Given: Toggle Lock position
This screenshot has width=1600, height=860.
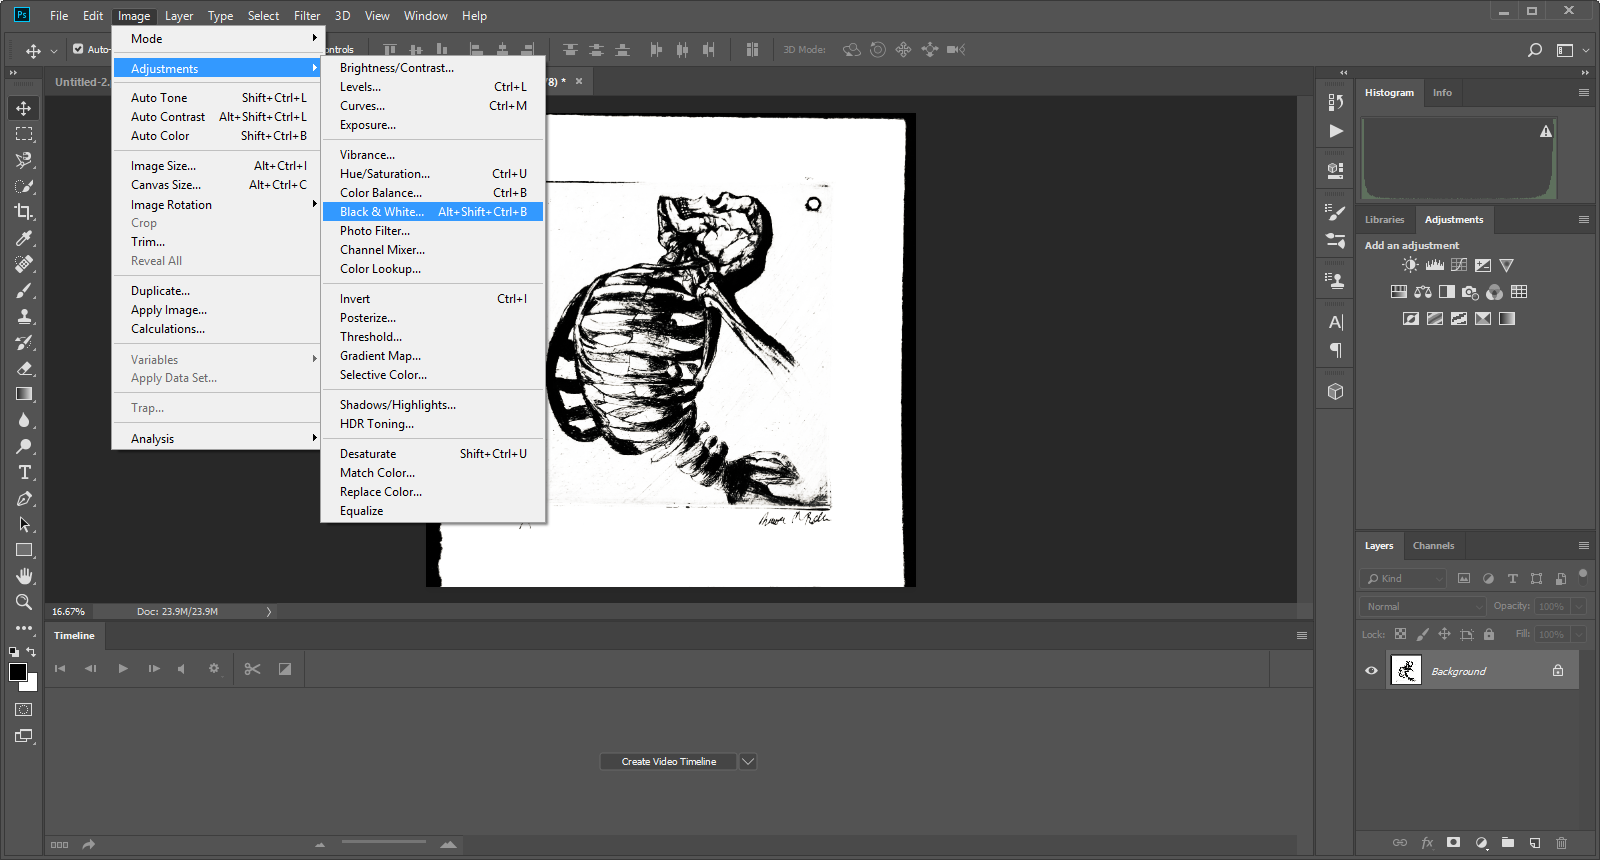Looking at the screenshot, I should coord(1444,634).
